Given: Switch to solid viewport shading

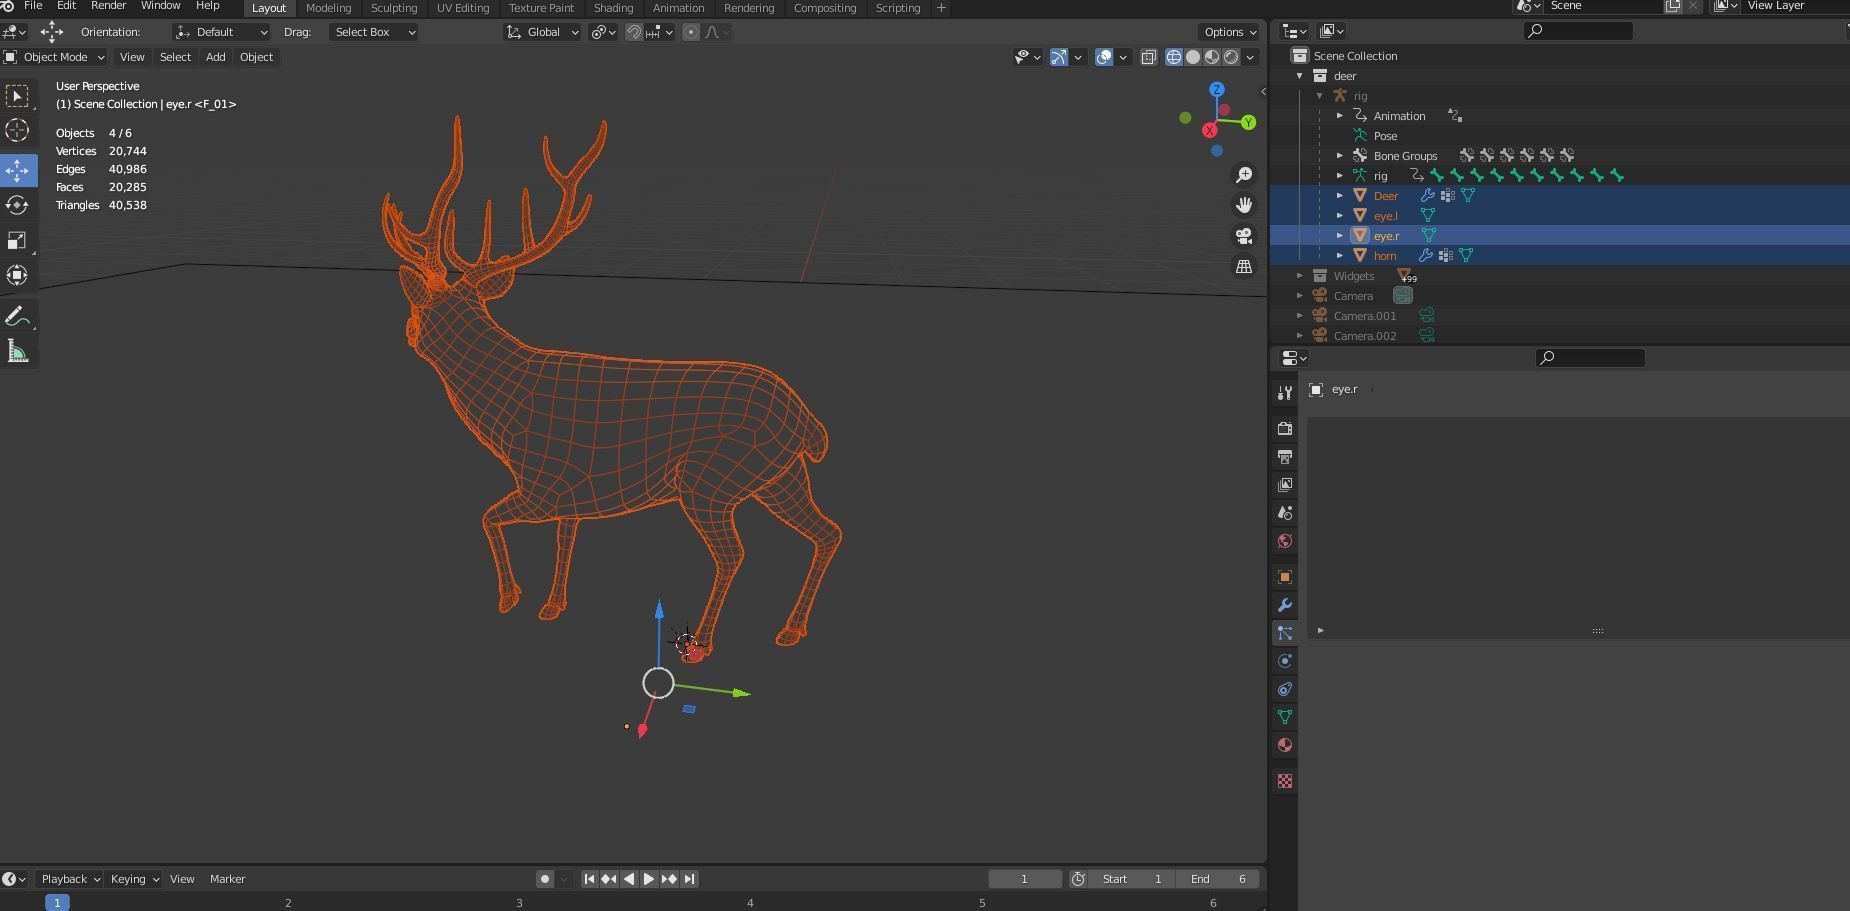Looking at the screenshot, I should 1193,57.
